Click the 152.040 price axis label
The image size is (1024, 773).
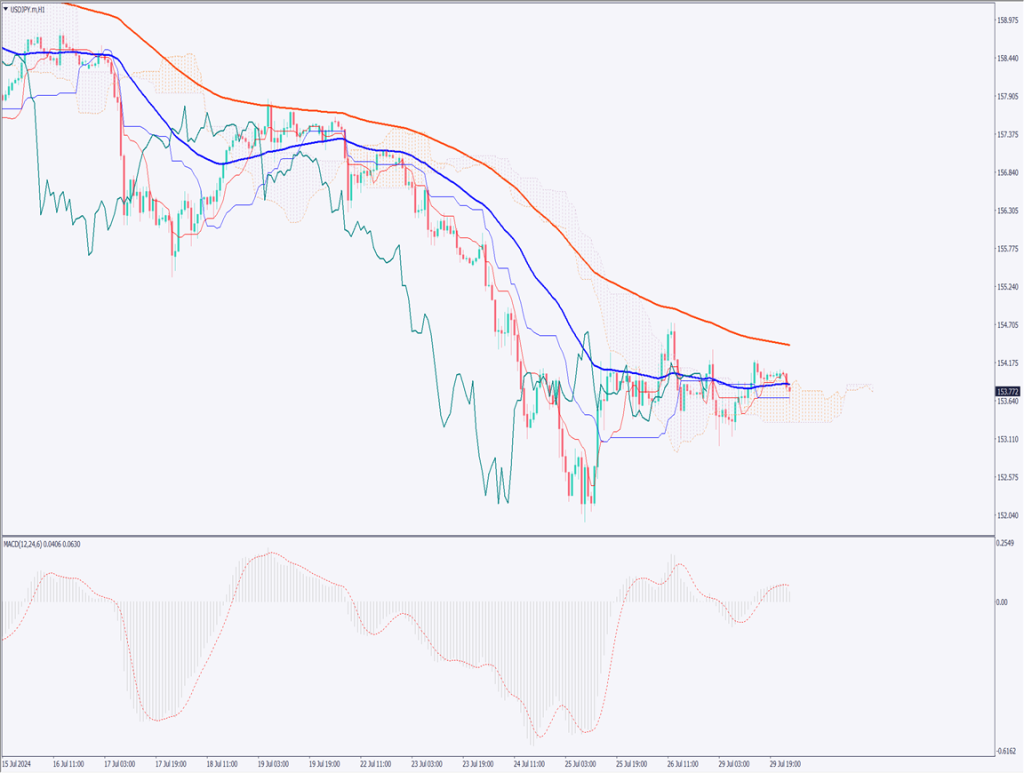(1007, 515)
